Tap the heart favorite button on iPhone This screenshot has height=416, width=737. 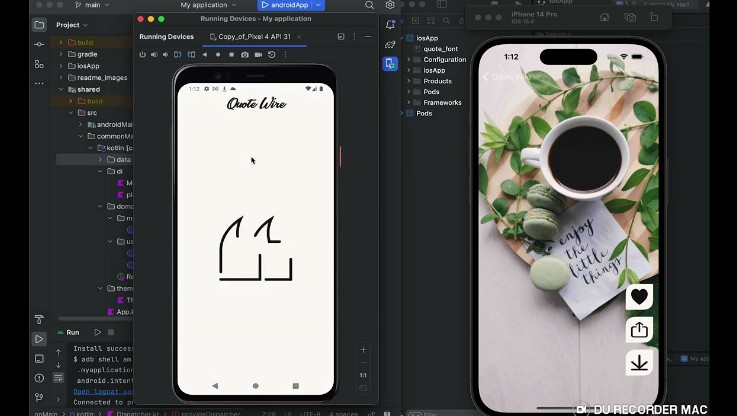click(639, 297)
